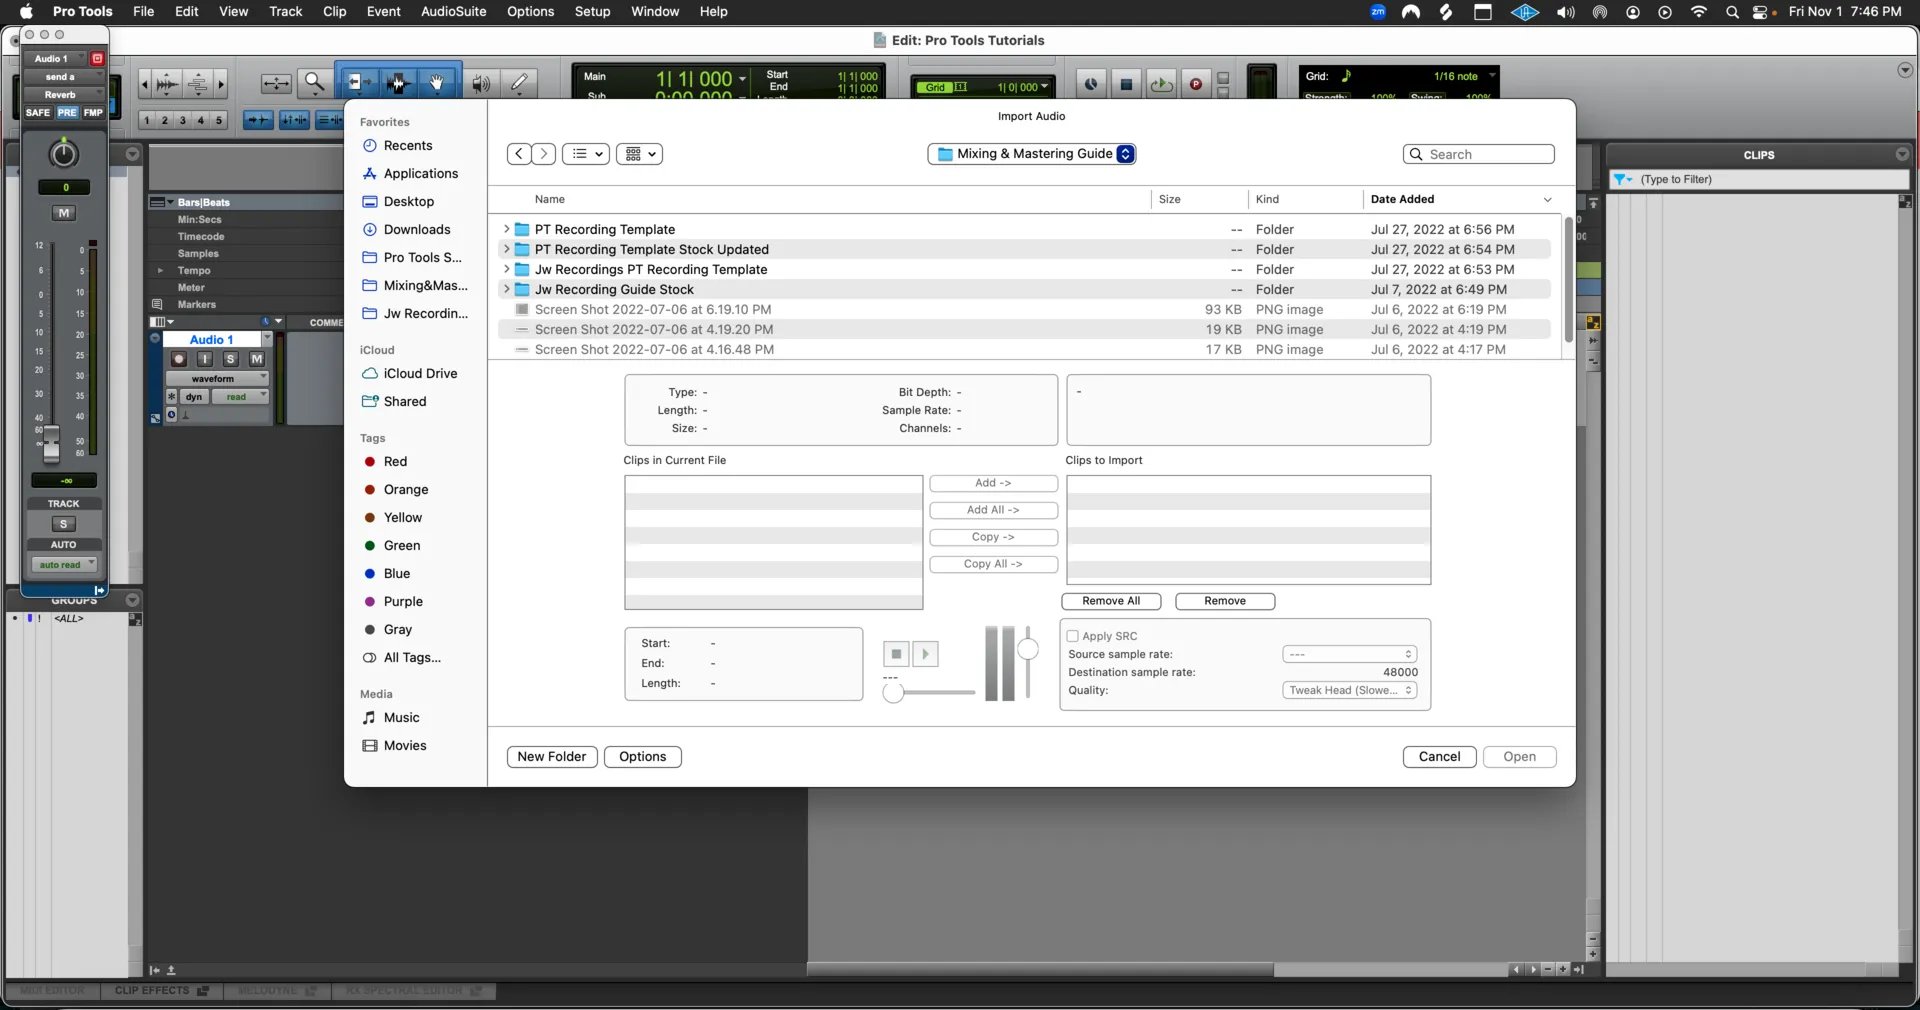Open the Setup menu
Image resolution: width=1920 pixels, height=1010 pixels.
[592, 11]
